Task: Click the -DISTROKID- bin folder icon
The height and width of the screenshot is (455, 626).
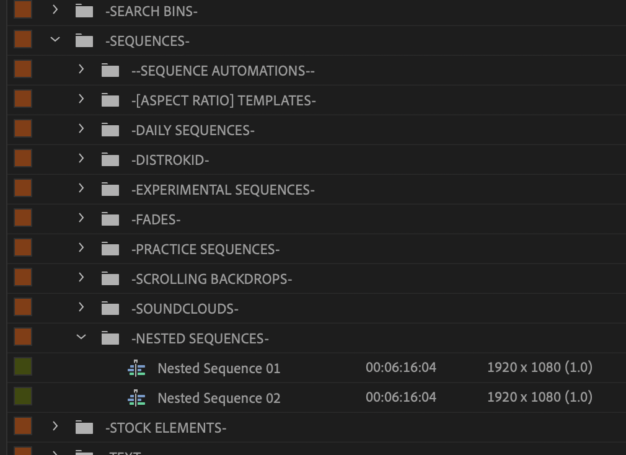Action: (x=110, y=160)
